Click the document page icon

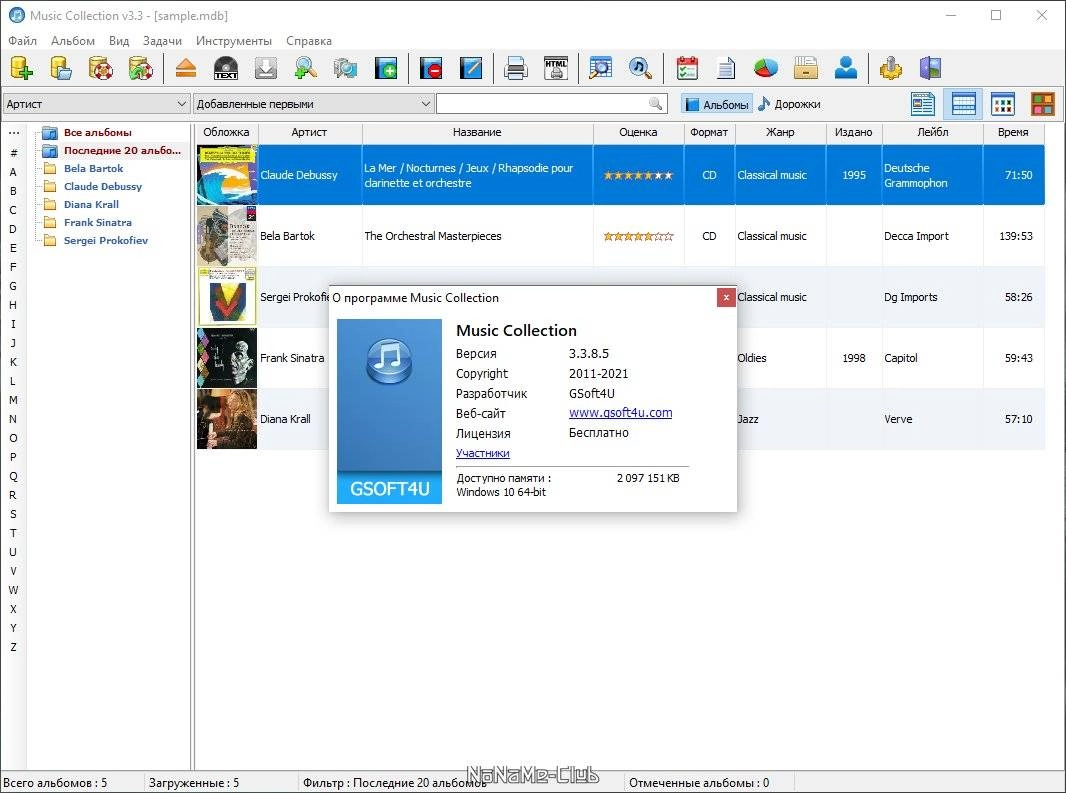click(726, 68)
